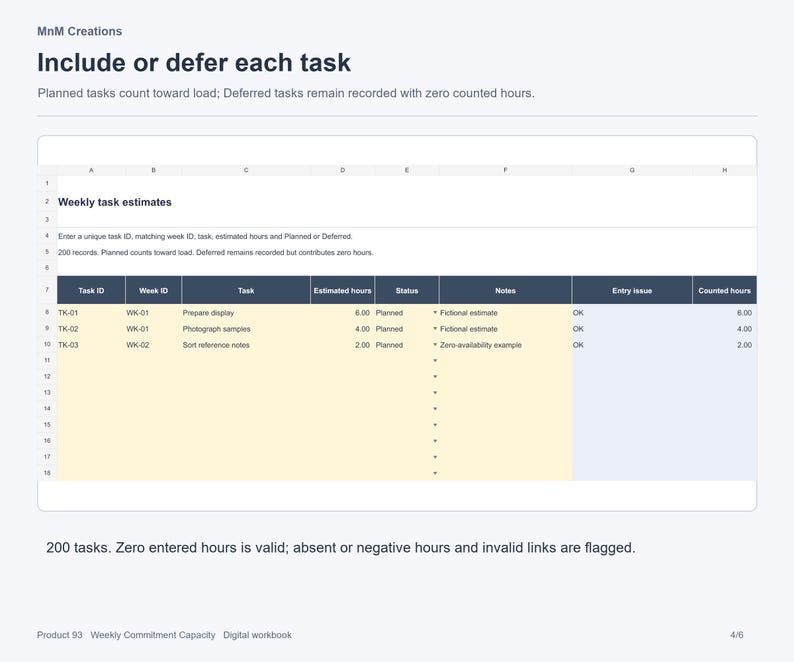The width and height of the screenshot is (794, 662).
Task: Select WK-01 cell in TK-01 row
Action: click(x=153, y=313)
